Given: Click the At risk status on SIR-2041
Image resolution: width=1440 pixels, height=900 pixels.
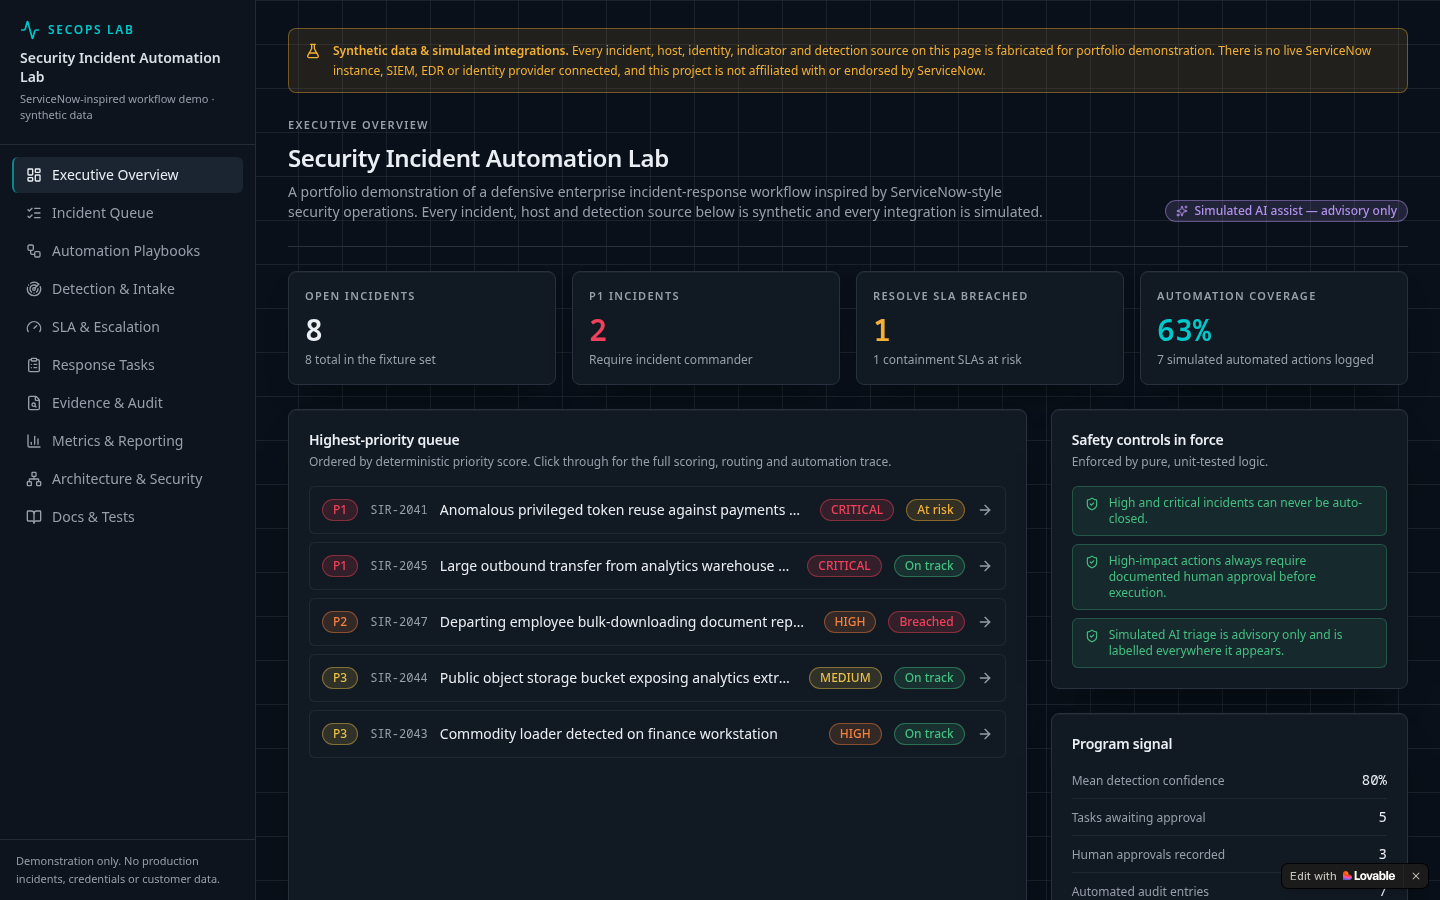Looking at the screenshot, I should pos(935,510).
